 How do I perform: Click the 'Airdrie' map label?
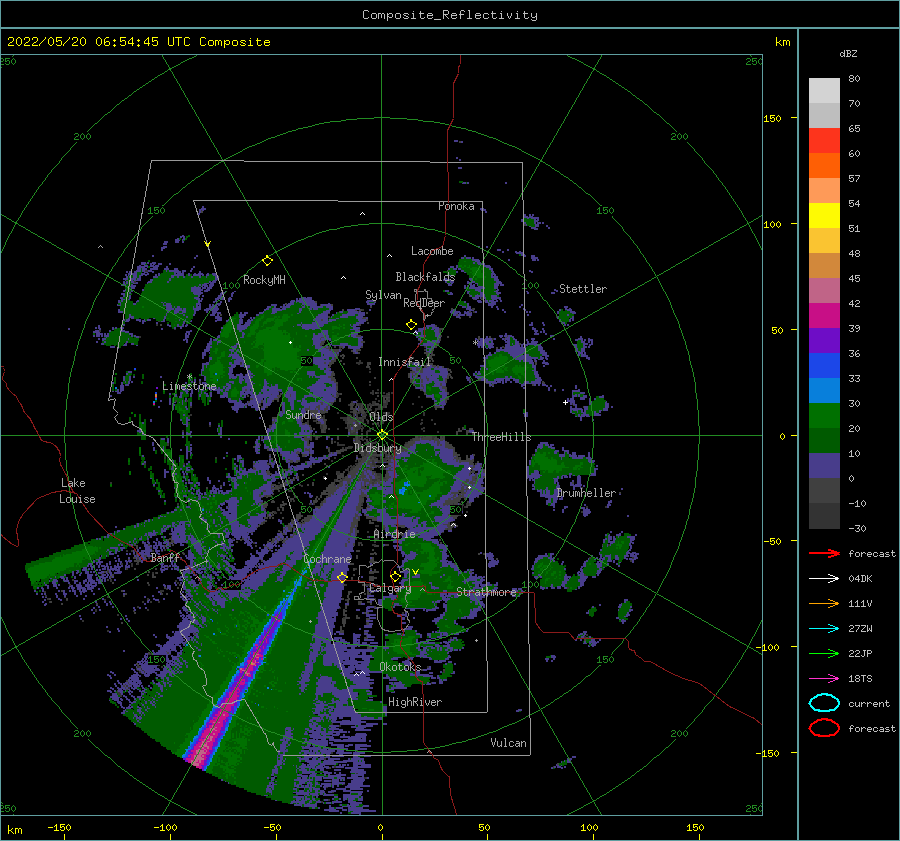click(394, 534)
